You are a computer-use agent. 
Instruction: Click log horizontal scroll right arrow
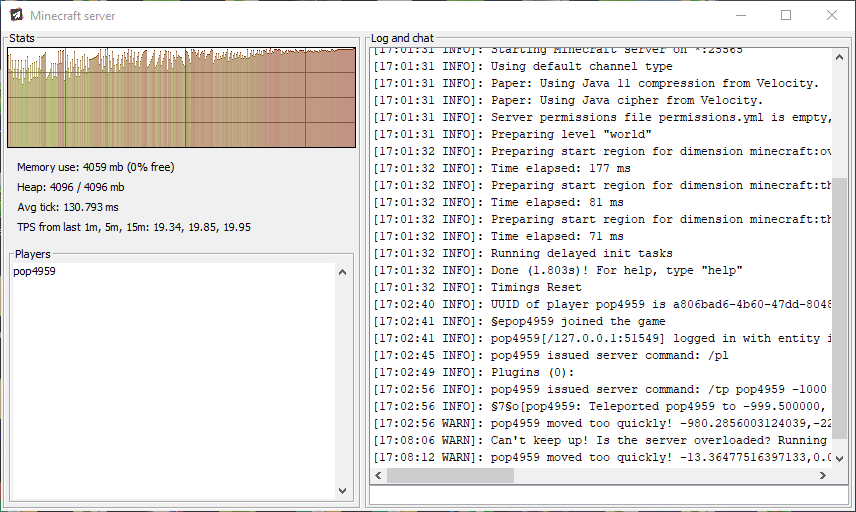point(823,475)
